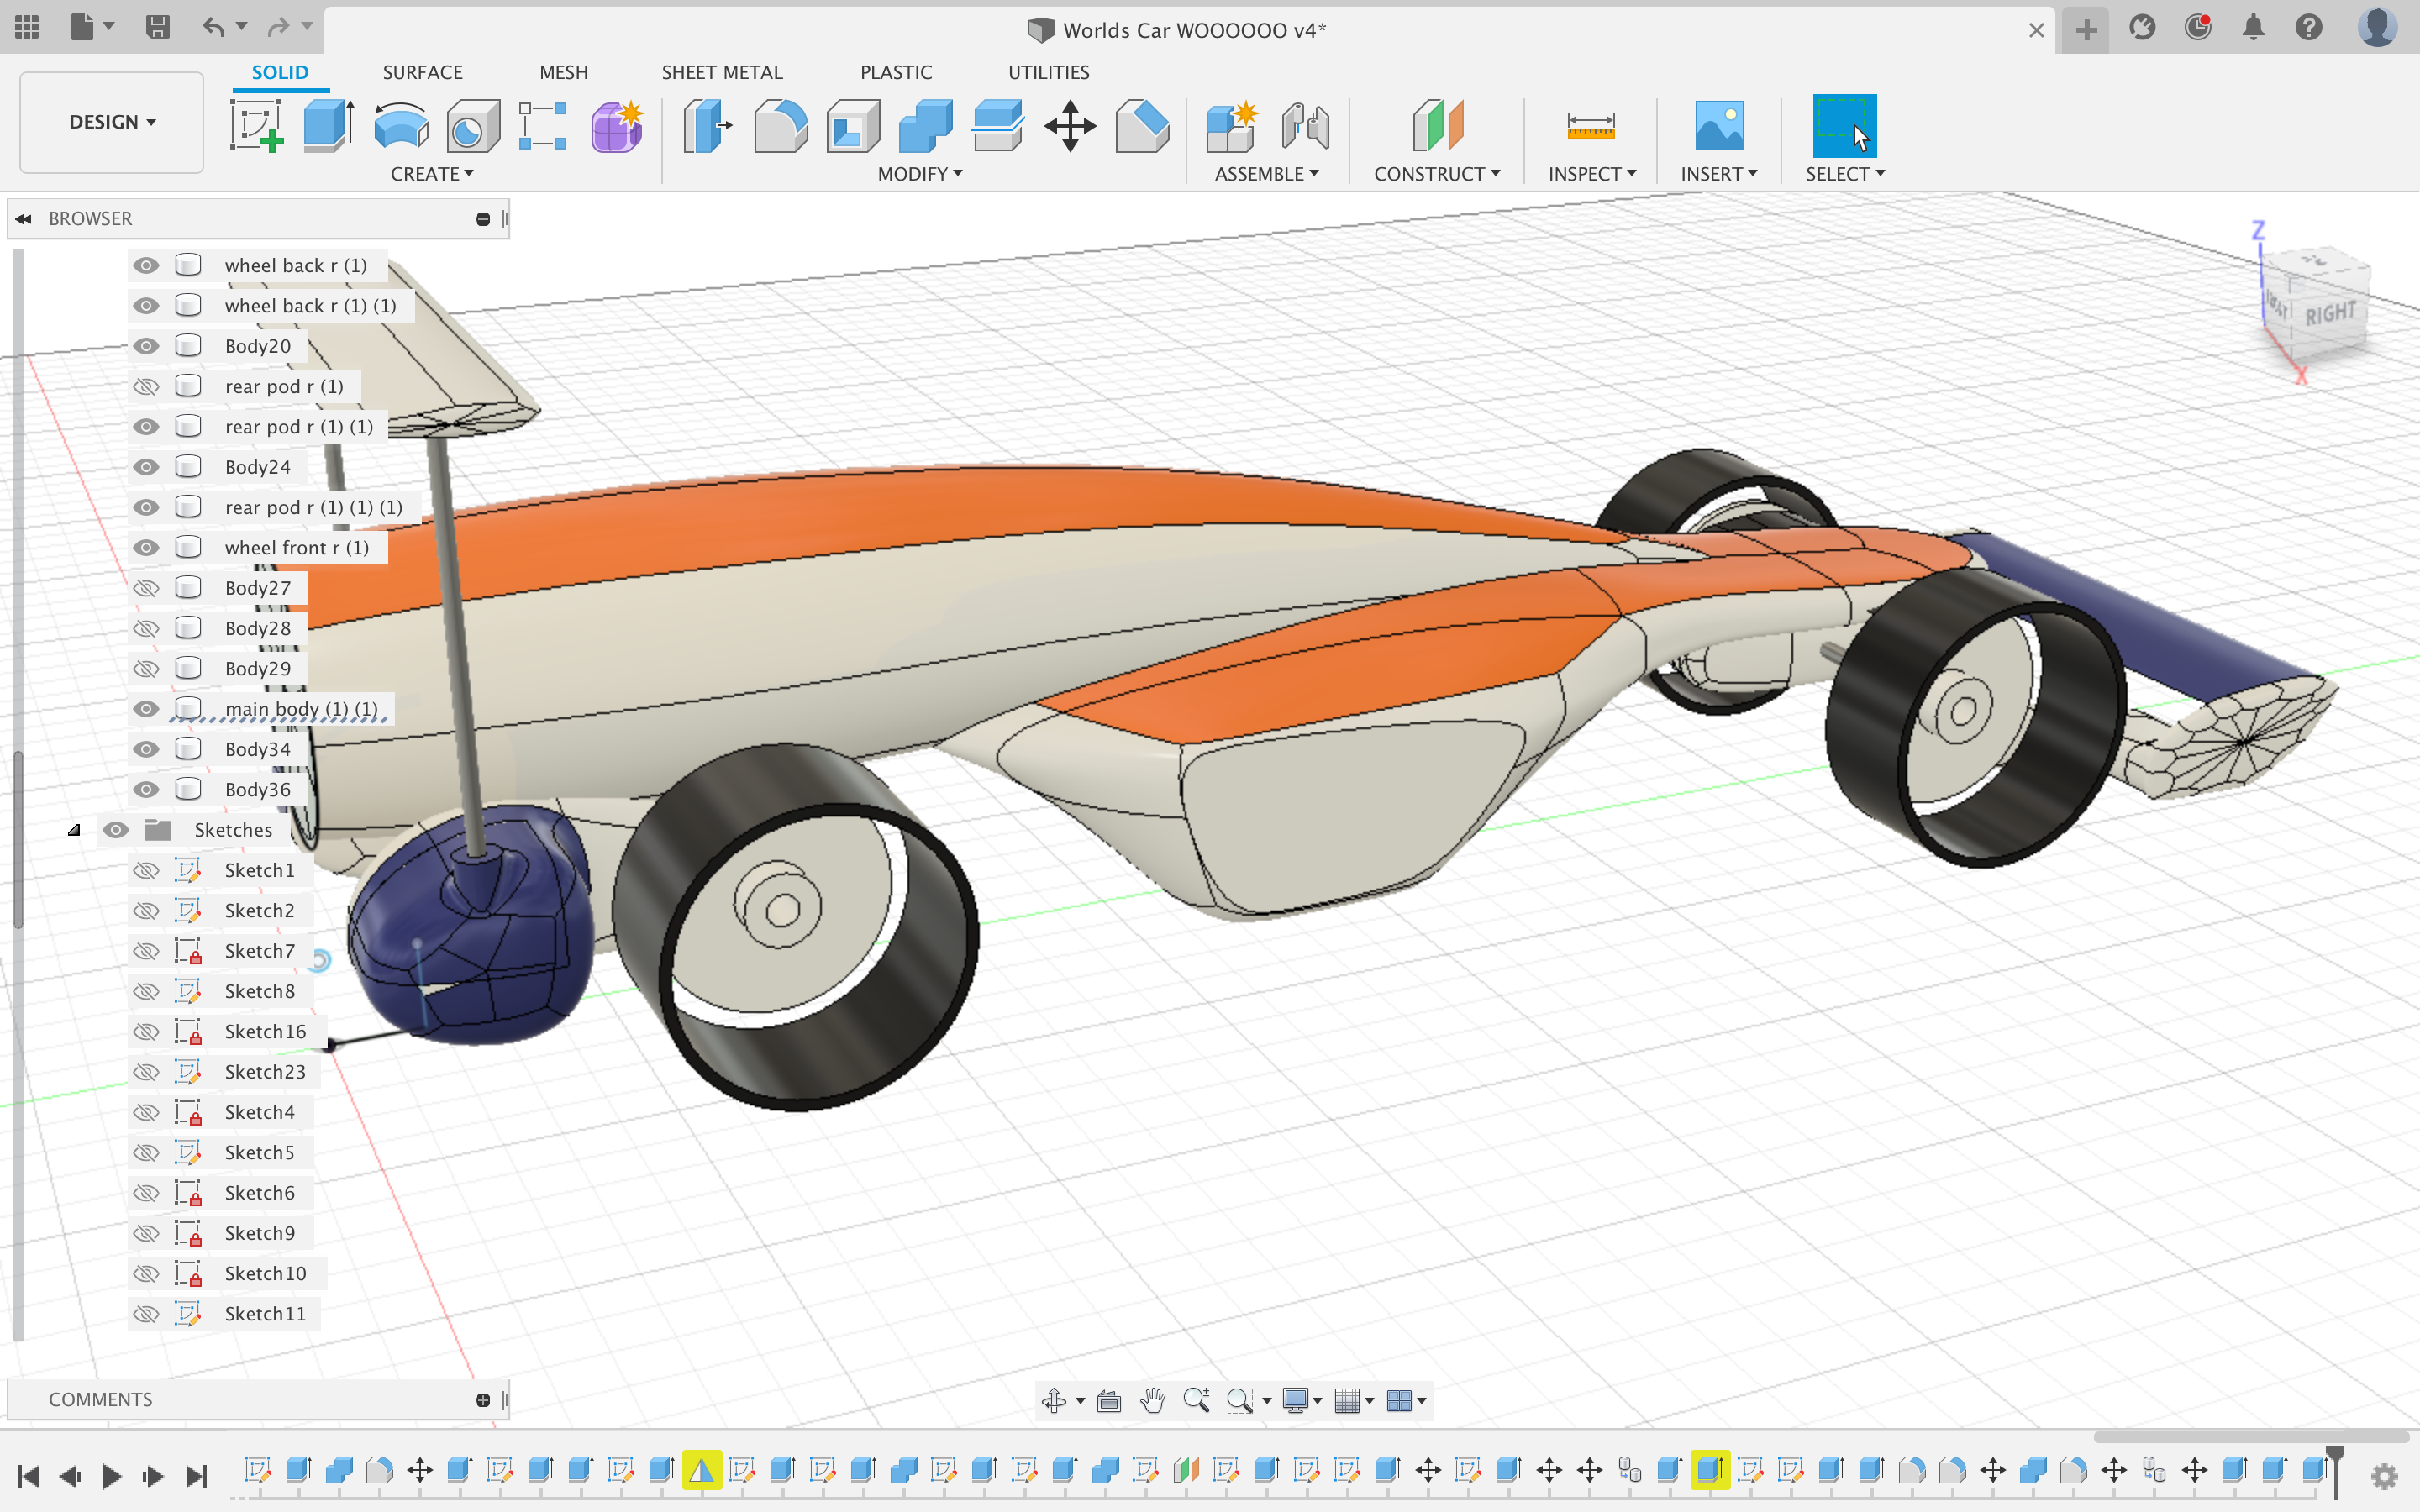
Task: Open the UTILITIES tab
Action: click(1047, 71)
